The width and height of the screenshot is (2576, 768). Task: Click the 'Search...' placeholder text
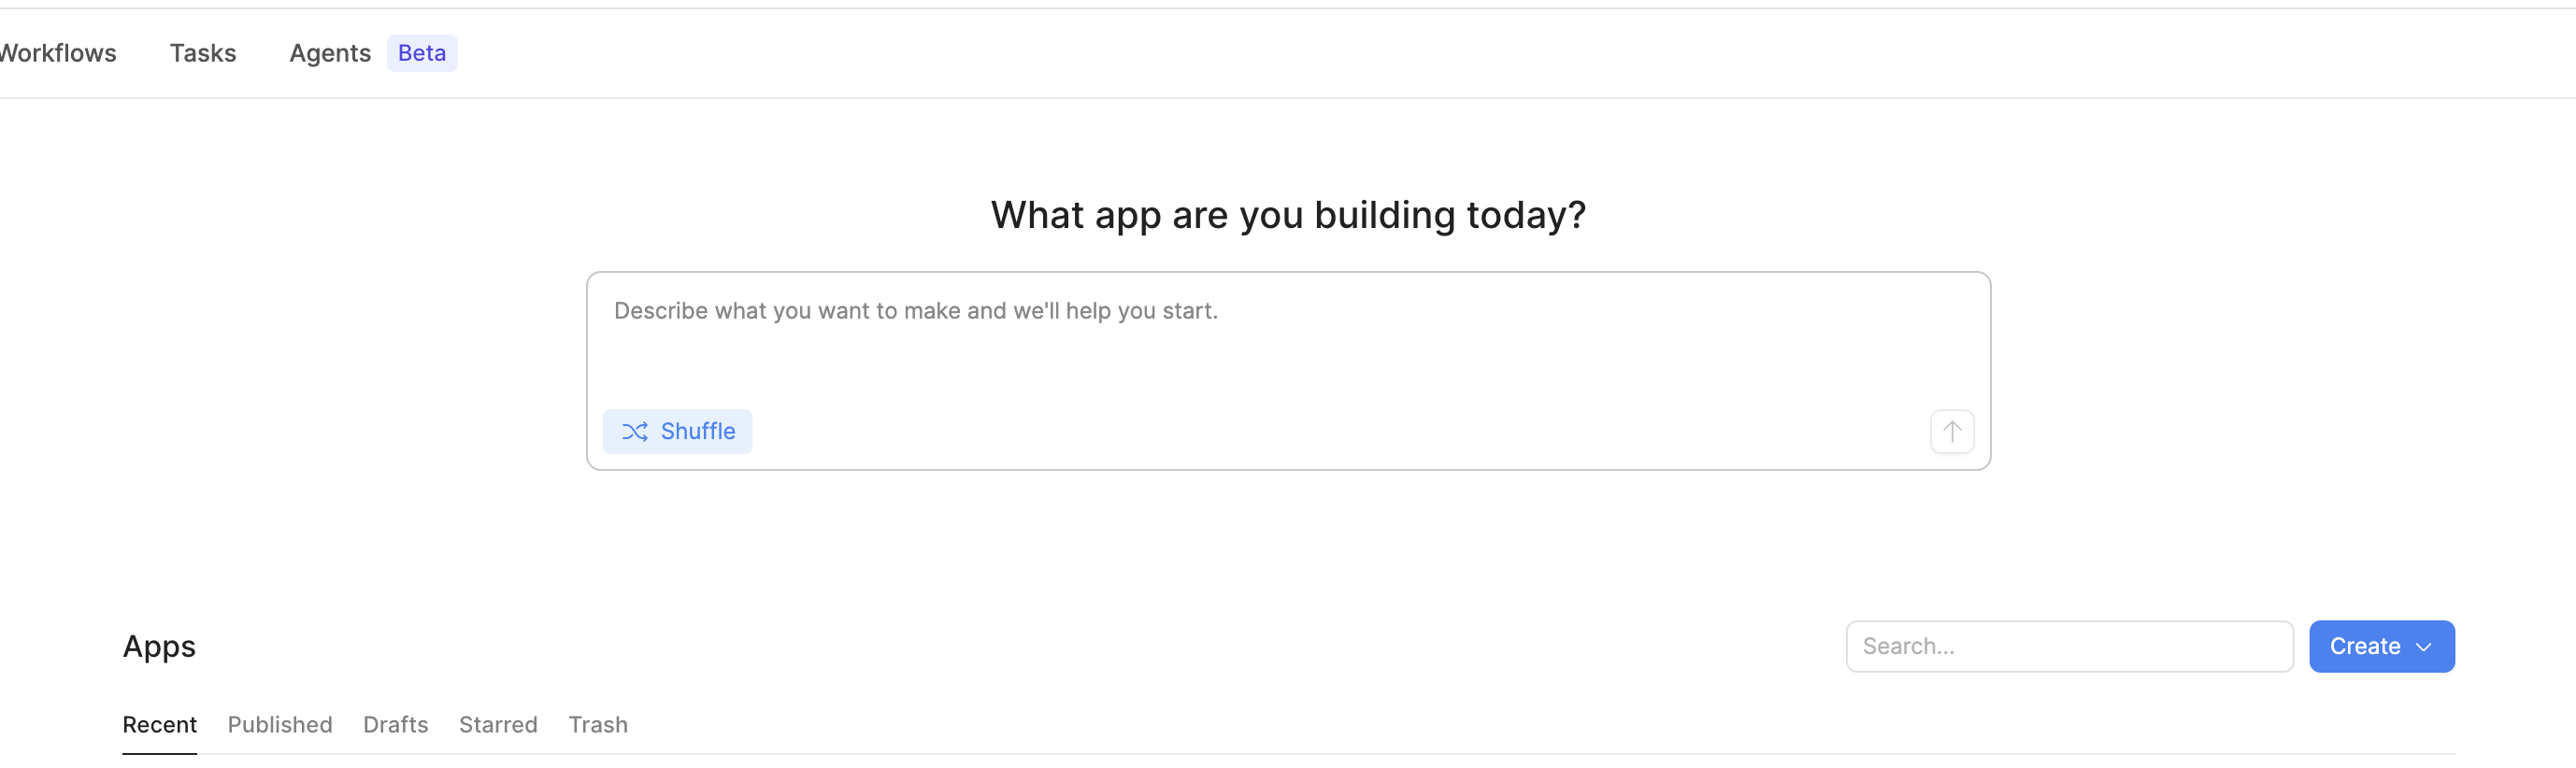pyautogui.click(x=1908, y=647)
